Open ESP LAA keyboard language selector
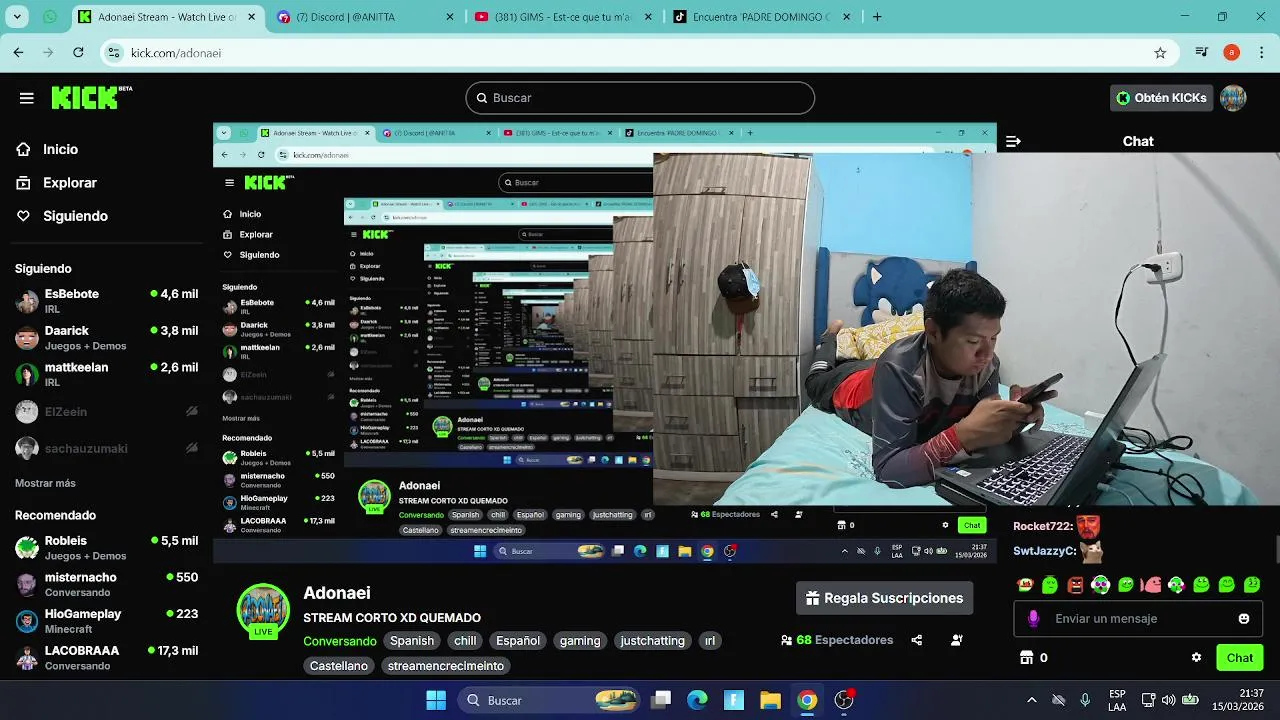The image size is (1280, 720). (x=1117, y=700)
